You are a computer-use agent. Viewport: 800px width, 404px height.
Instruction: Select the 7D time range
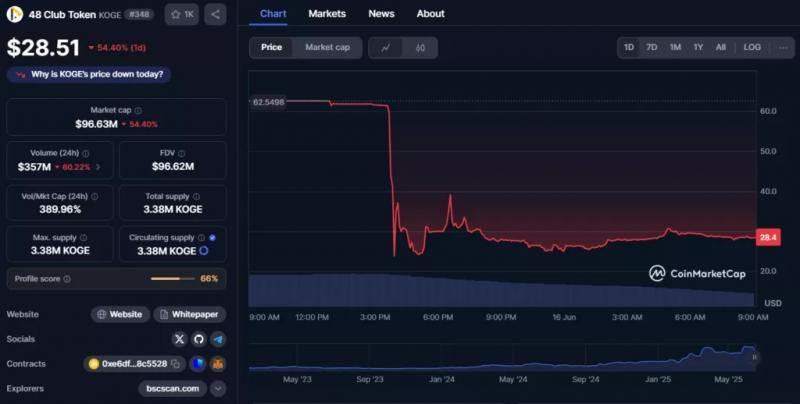(x=652, y=47)
